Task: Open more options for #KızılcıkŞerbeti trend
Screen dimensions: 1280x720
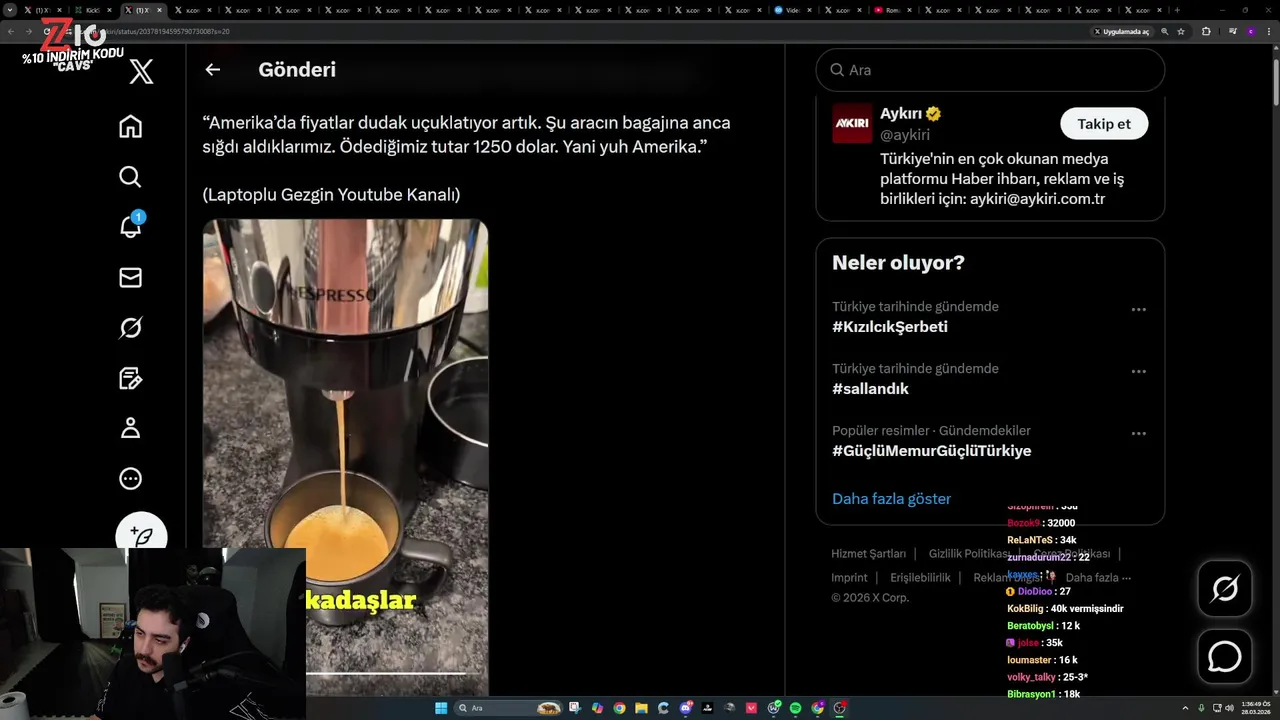Action: point(1138,310)
